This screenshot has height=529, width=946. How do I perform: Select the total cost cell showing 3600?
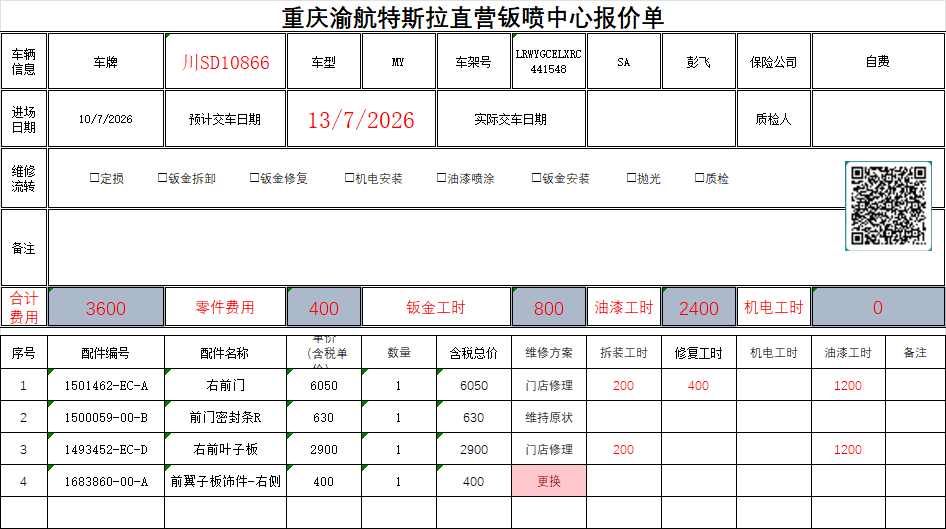tap(106, 308)
